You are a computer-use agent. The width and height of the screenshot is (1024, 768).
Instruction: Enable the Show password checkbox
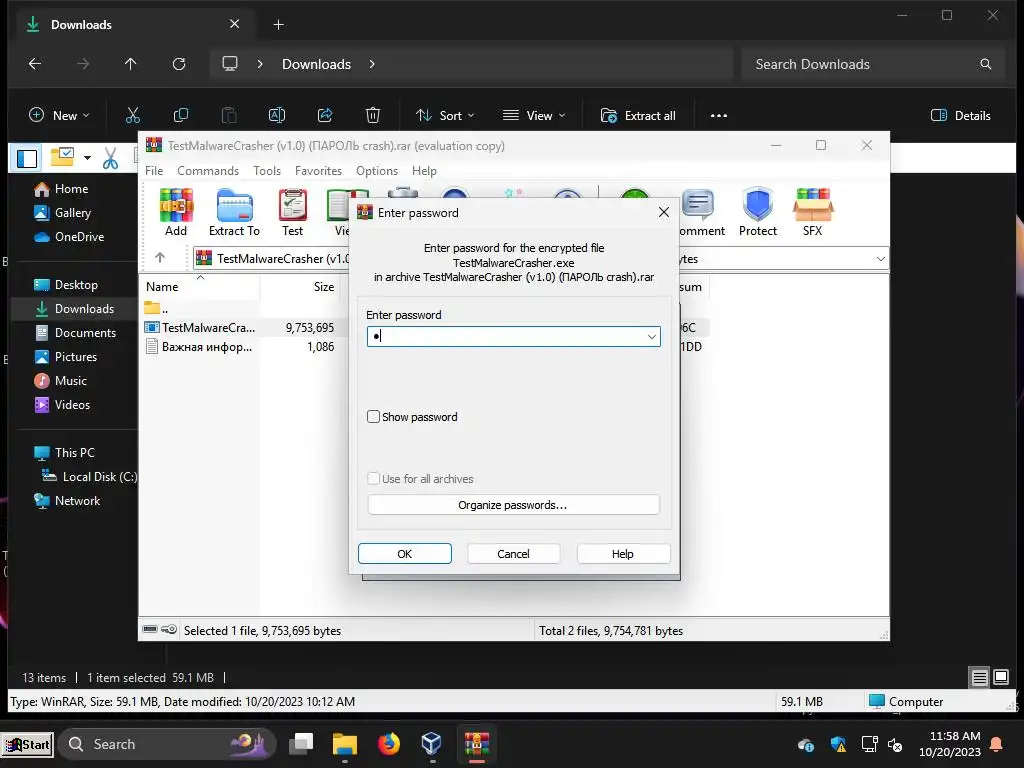click(374, 417)
